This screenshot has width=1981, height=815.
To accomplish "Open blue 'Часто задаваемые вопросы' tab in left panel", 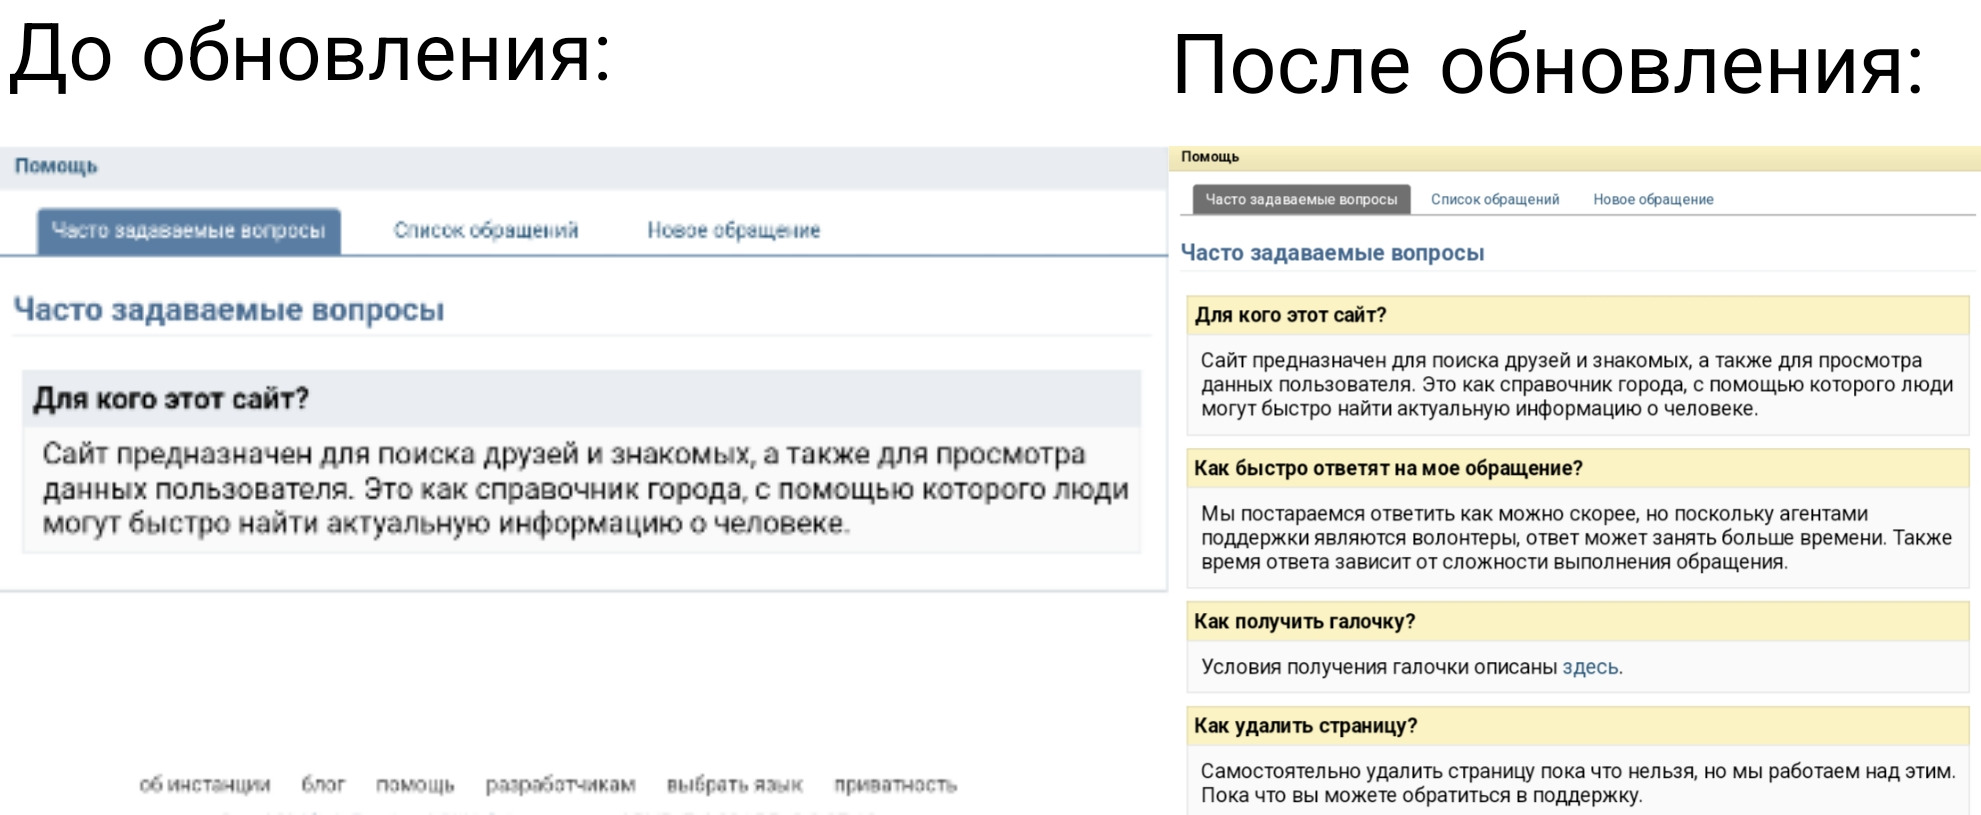I will click(x=188, y=231).
